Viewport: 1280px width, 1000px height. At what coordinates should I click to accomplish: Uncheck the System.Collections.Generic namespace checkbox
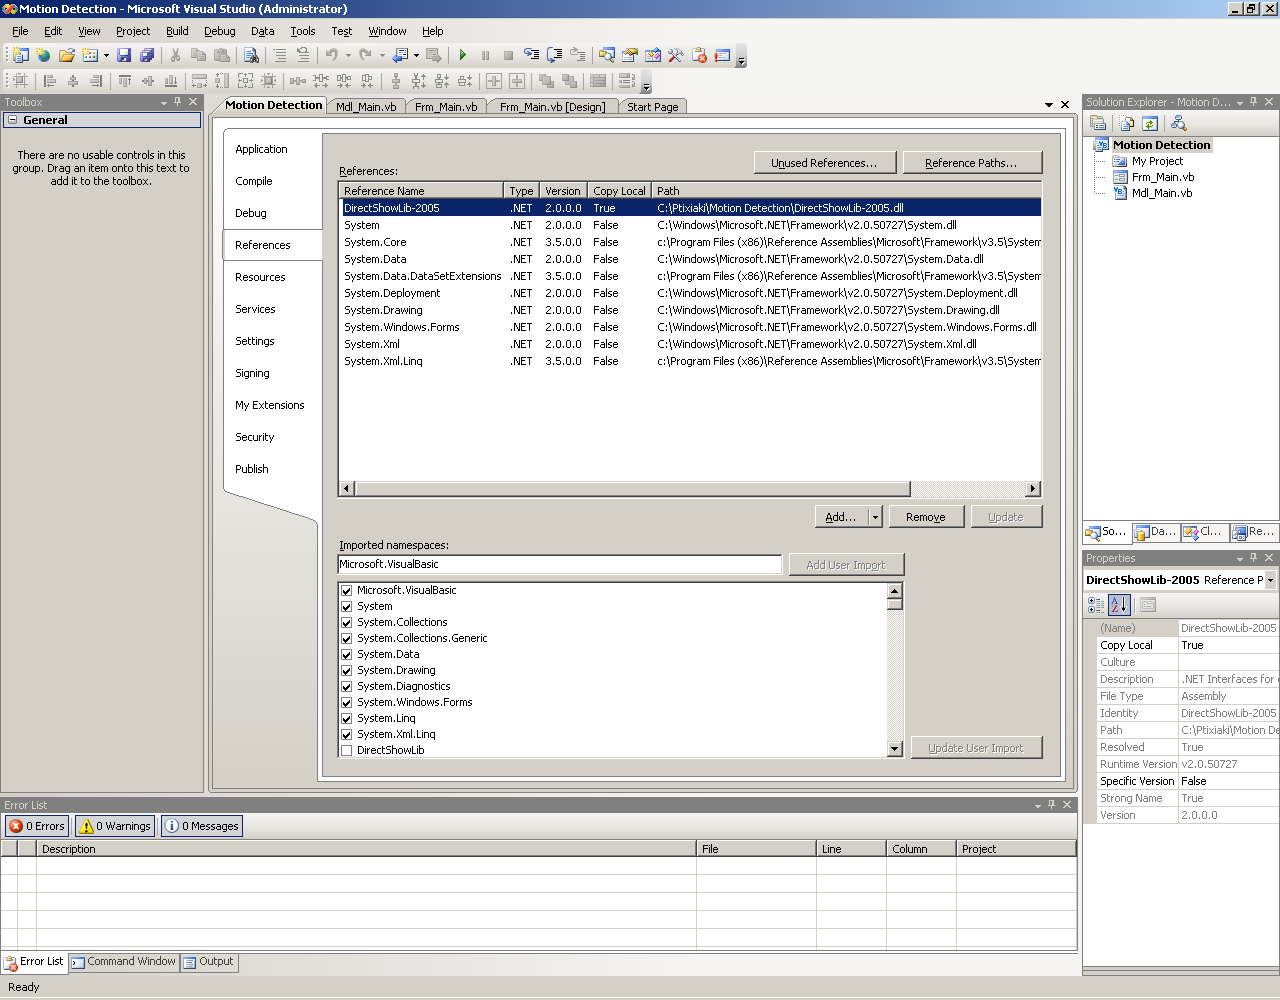[347, 638]
